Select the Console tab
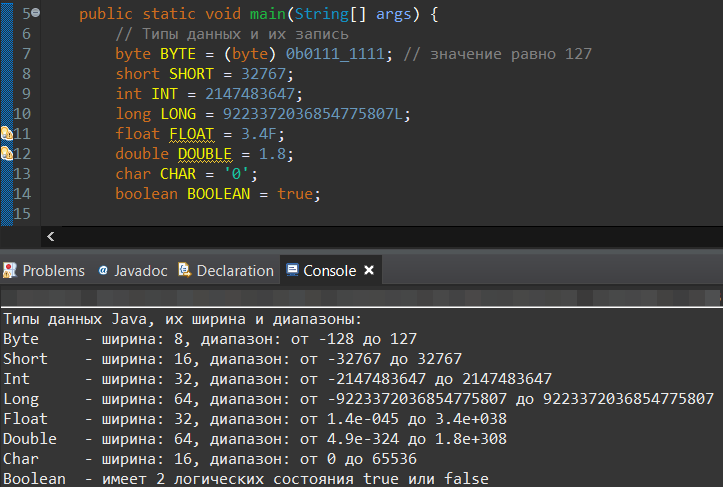Screen dimensions: 723x487 point(329,270)
